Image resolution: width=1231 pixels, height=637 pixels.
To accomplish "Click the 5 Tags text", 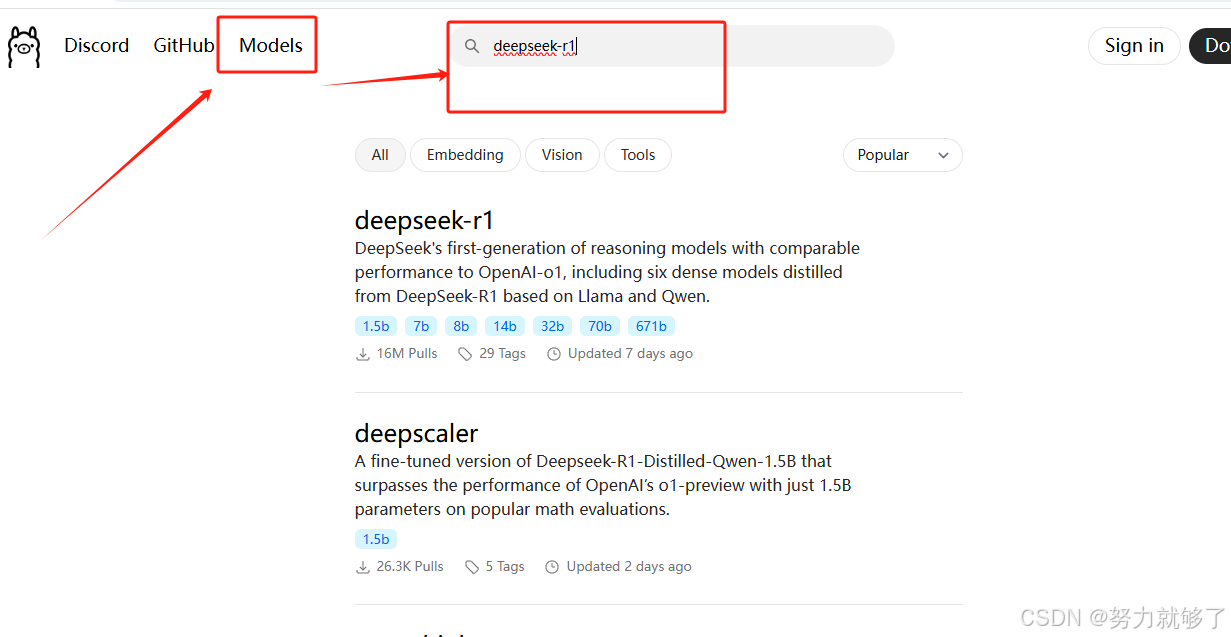I will tap(505, 567).
